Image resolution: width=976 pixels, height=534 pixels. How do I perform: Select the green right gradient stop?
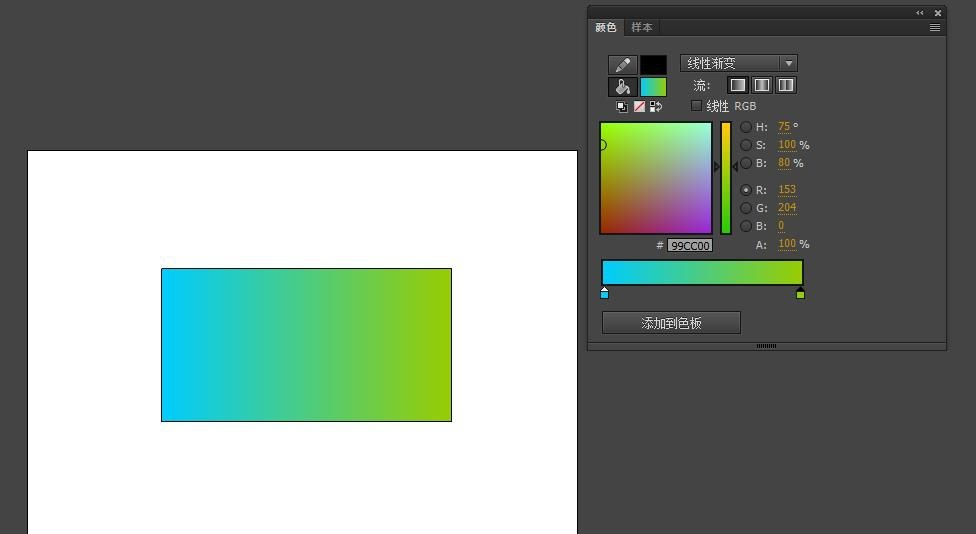(800, 293)
